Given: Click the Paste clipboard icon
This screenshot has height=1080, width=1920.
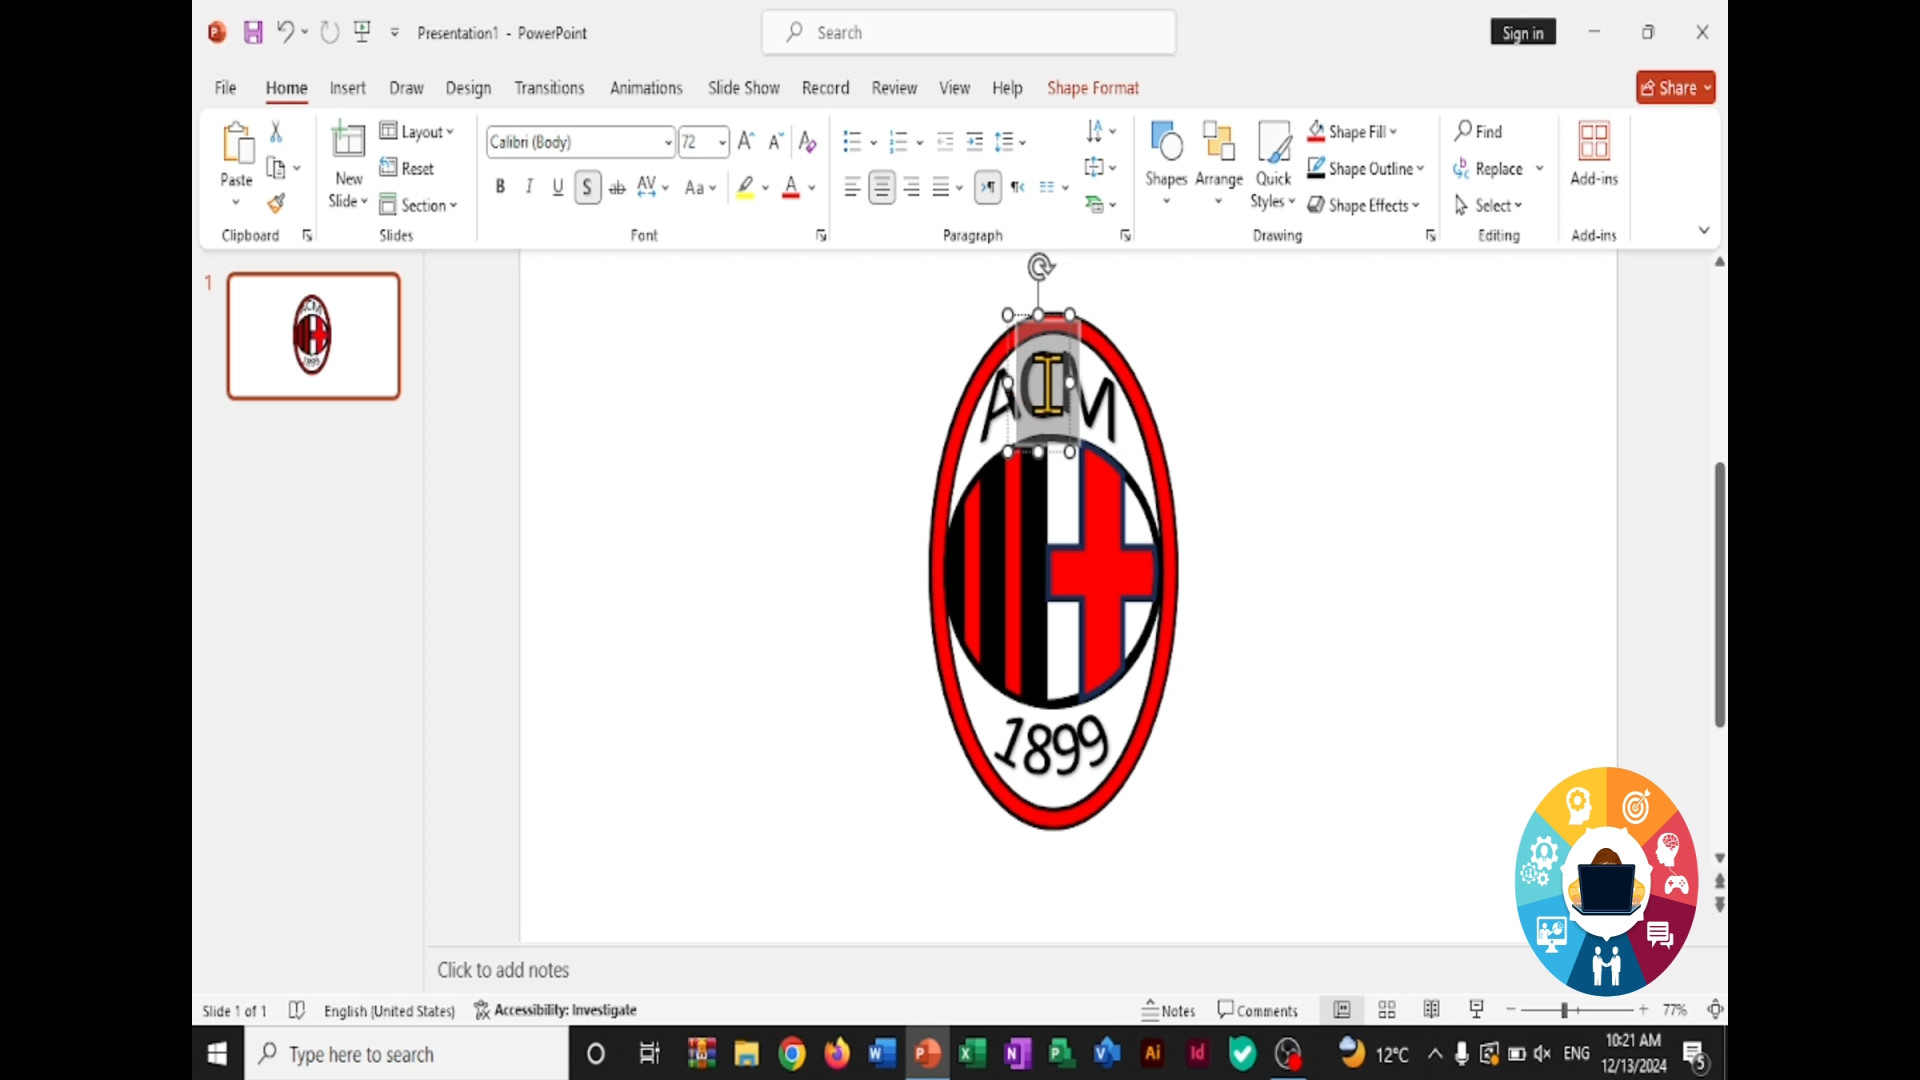Looking at the screenshot, I should click(x=237, y=142).
